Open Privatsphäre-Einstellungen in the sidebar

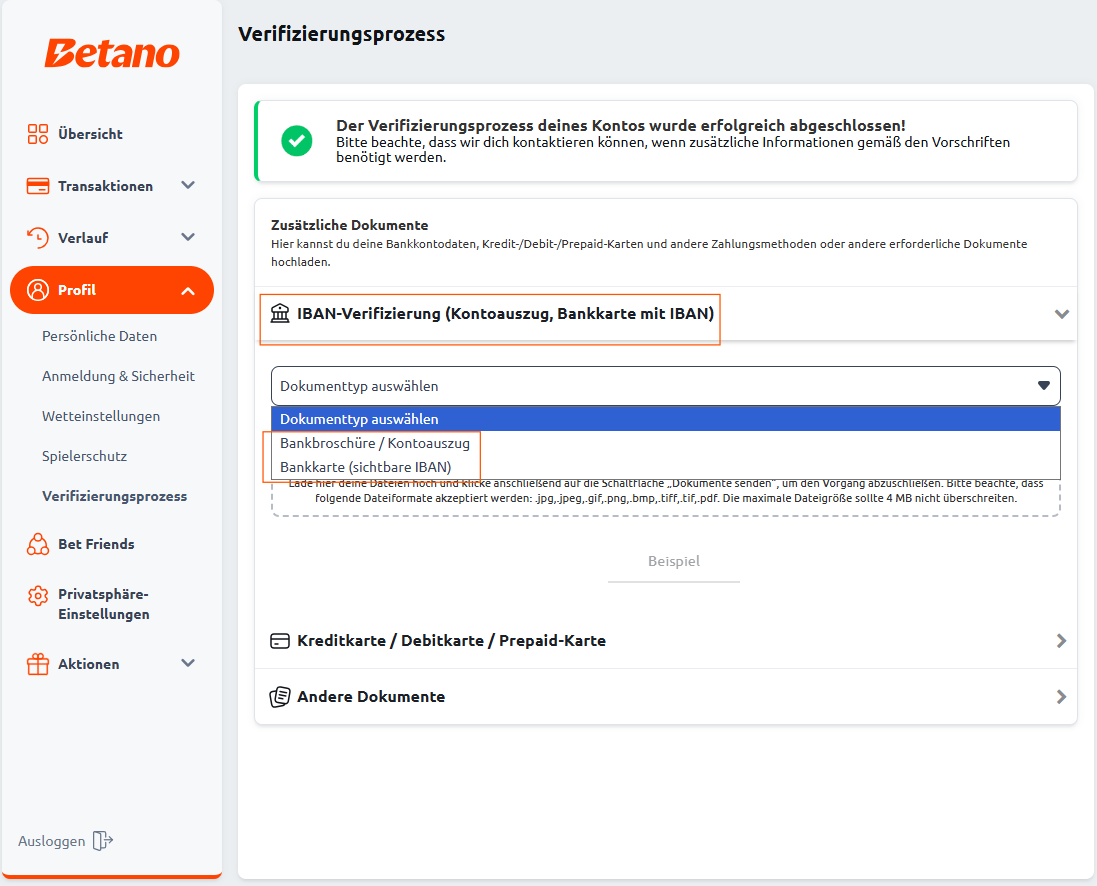104,604
